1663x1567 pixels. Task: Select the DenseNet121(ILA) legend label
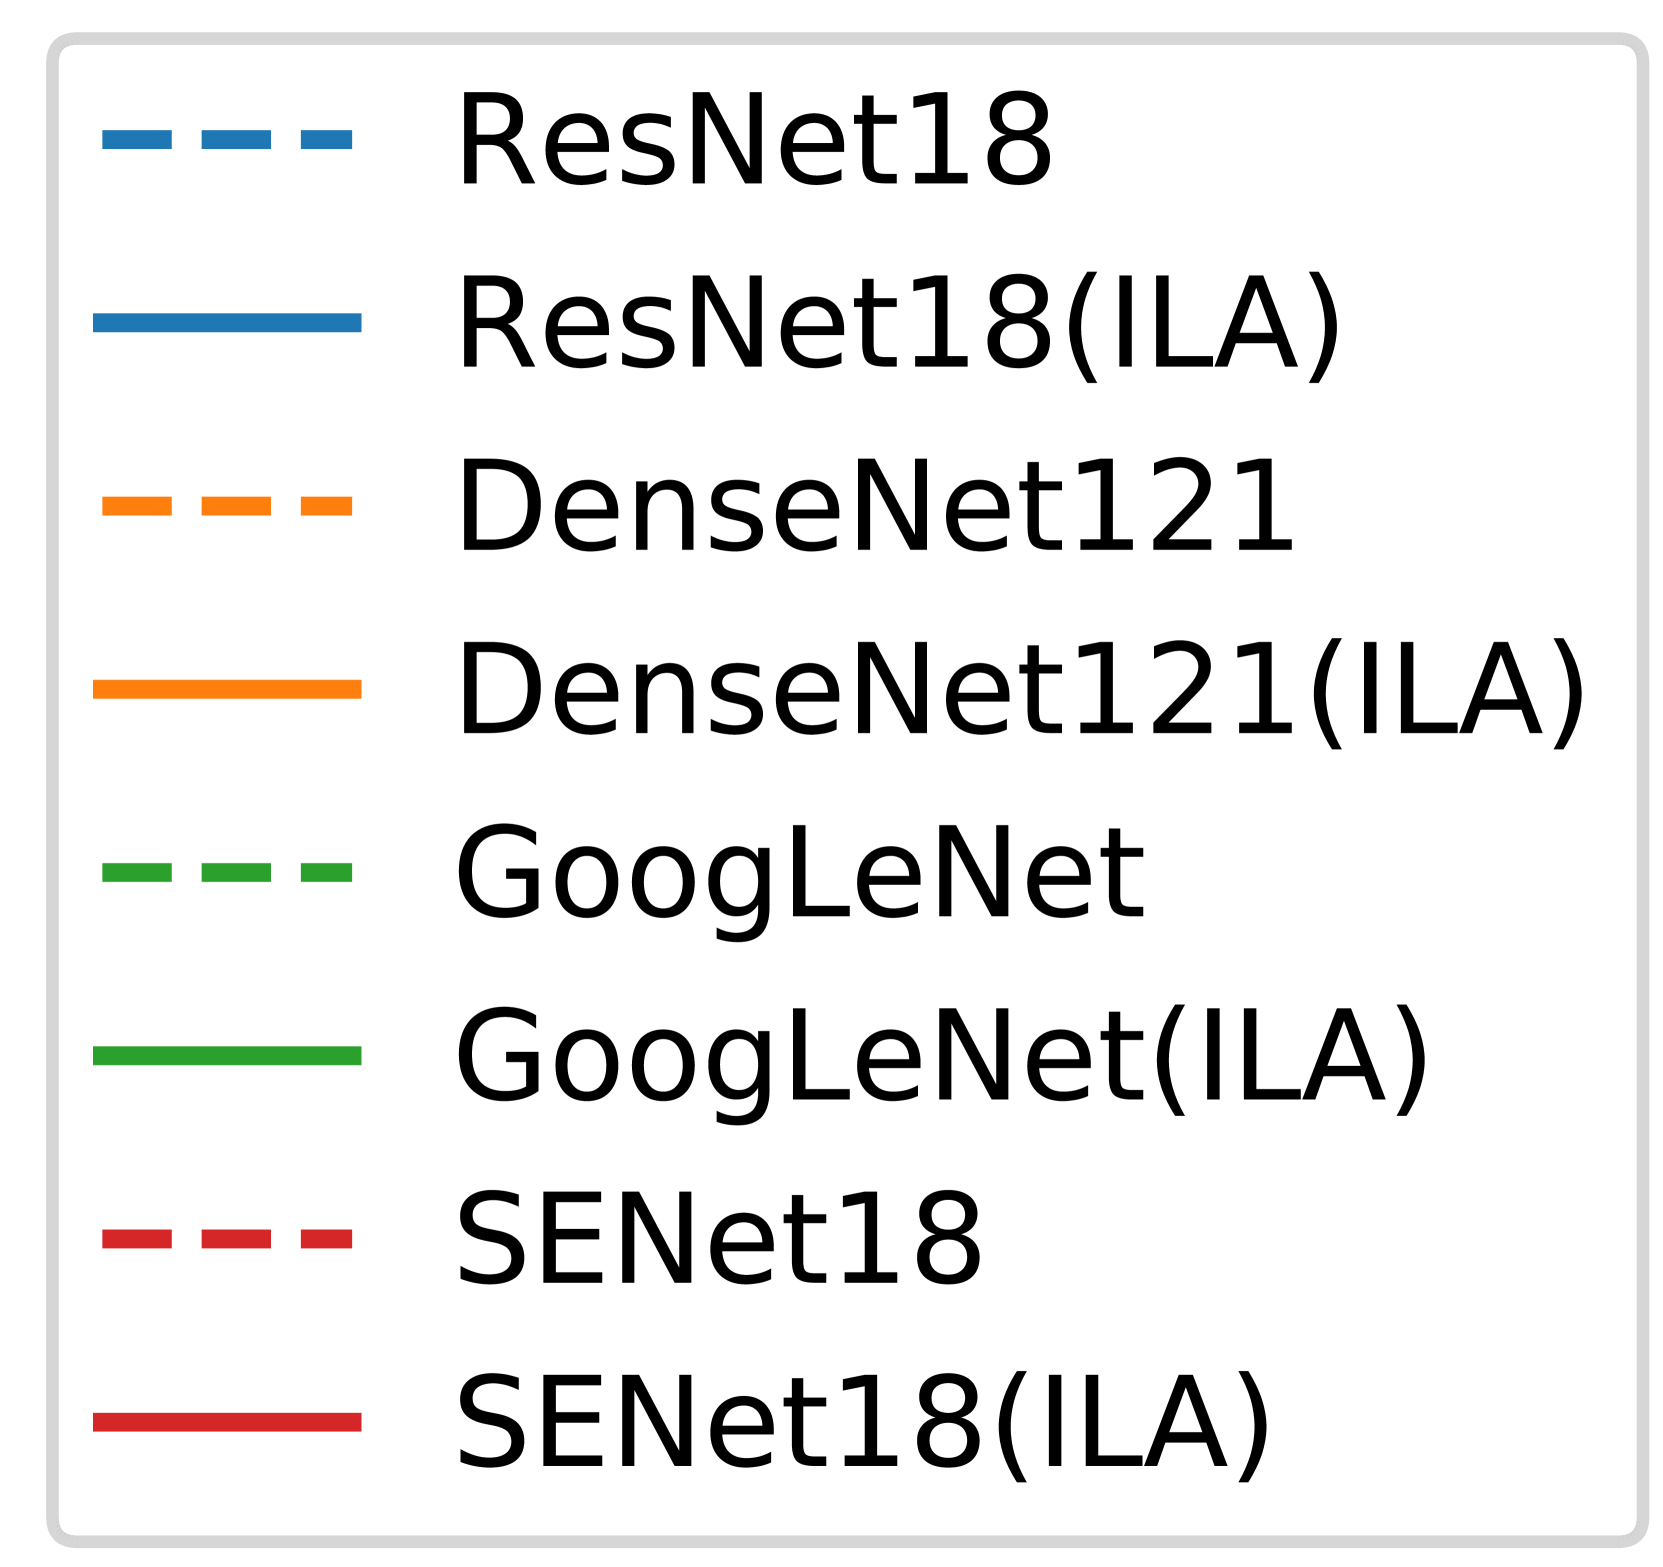click(x=1020, y=691)
